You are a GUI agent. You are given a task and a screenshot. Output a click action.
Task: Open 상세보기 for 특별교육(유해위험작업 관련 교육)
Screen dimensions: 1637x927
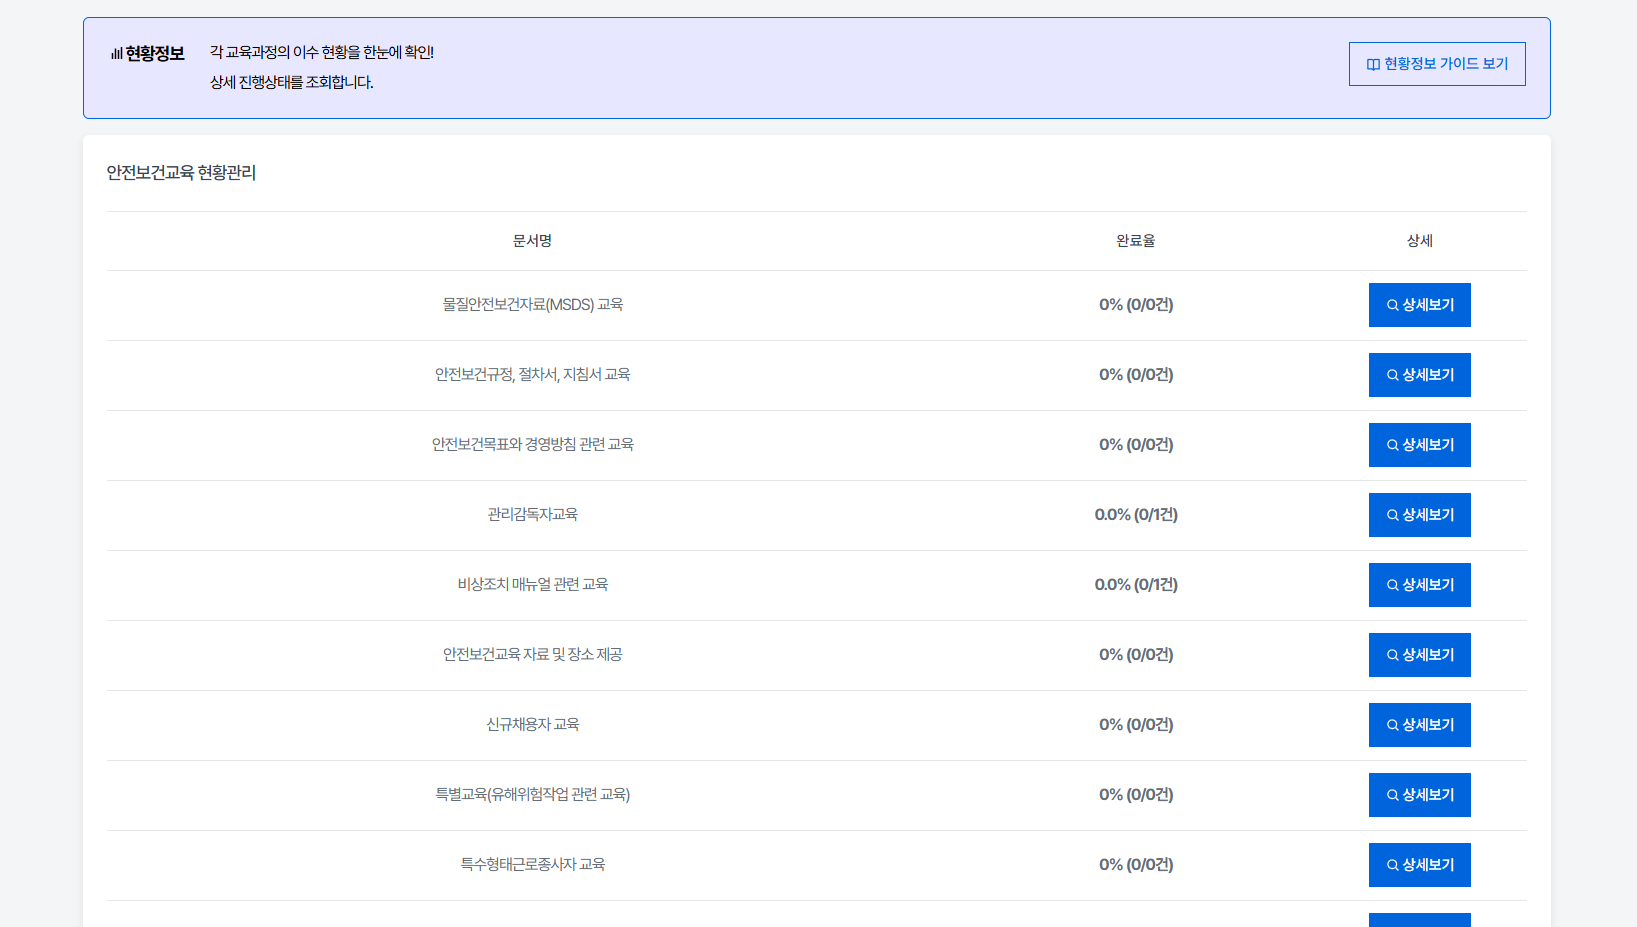(1419, 795)
